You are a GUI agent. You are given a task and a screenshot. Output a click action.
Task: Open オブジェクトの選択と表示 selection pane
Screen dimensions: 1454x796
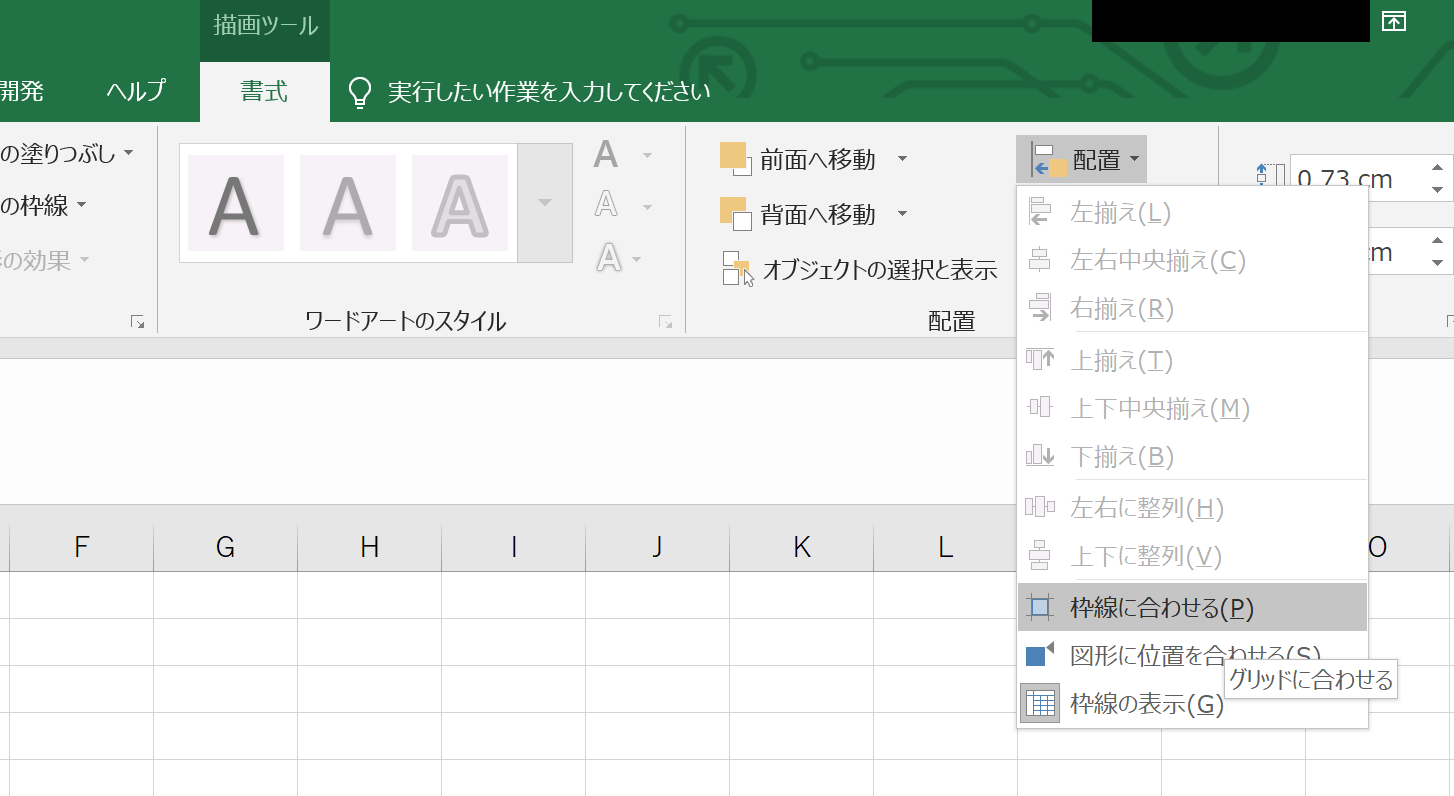(x=859, y=269)
